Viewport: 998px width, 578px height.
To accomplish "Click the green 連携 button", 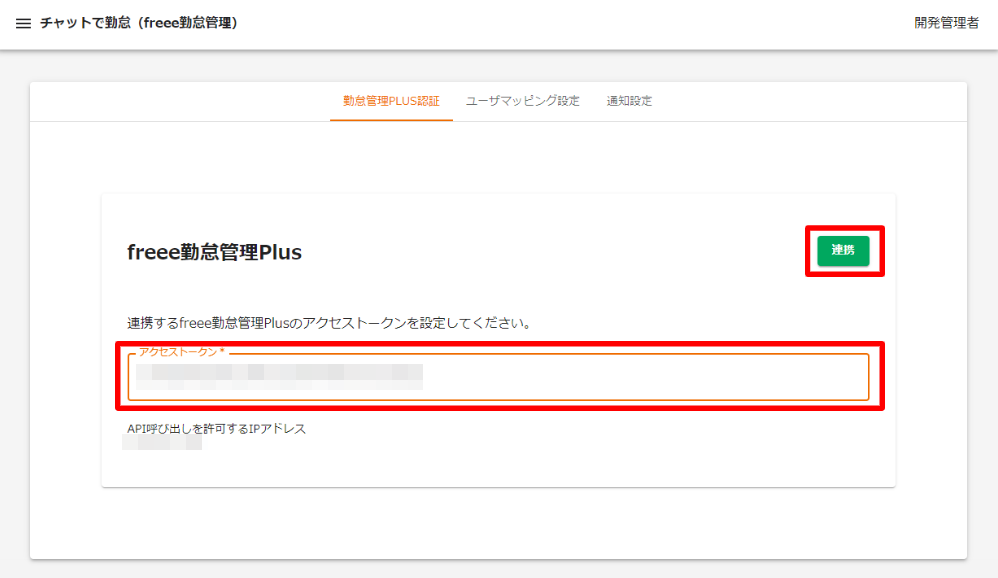I will [844, 251].
